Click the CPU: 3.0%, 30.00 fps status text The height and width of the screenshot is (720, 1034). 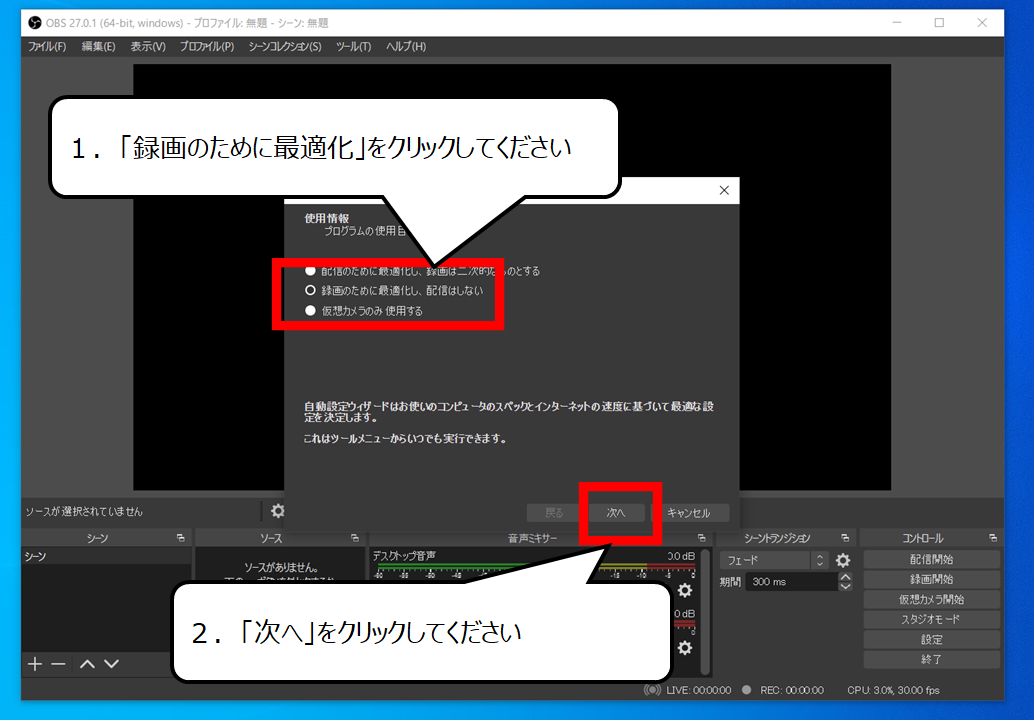894,690
